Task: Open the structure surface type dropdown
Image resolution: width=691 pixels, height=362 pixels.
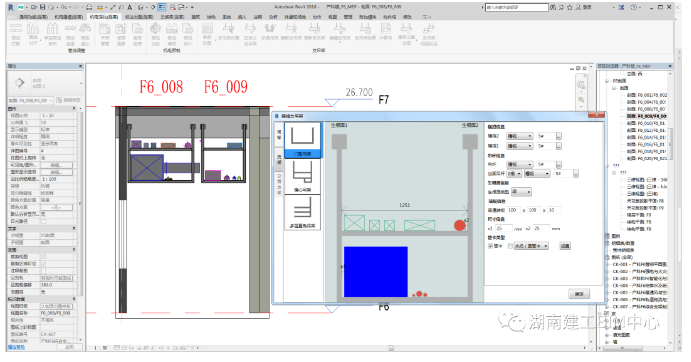Action: 521,192
